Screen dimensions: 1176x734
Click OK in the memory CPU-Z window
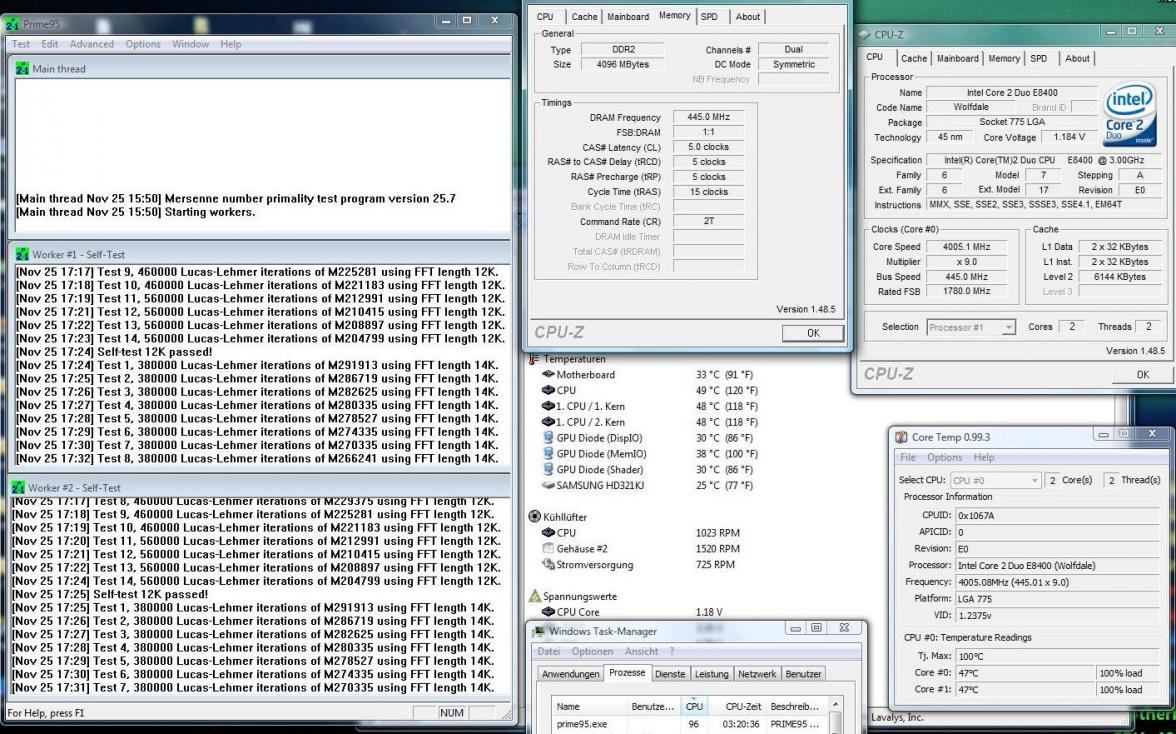(813, 333)
